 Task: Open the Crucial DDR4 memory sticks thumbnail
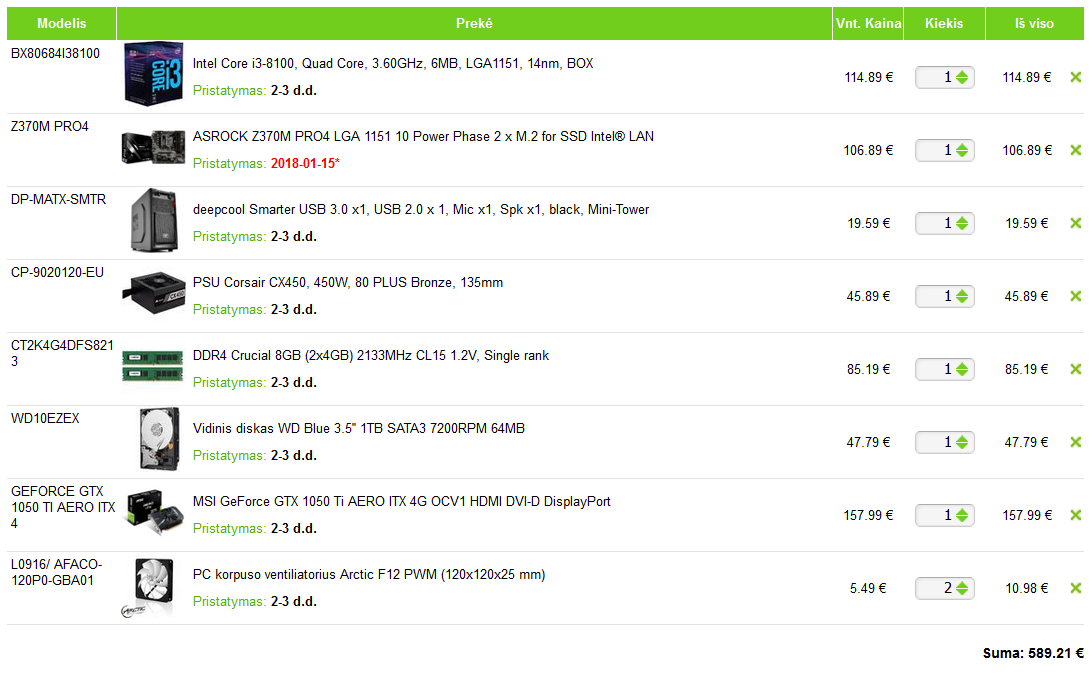[x=153, y=366]
